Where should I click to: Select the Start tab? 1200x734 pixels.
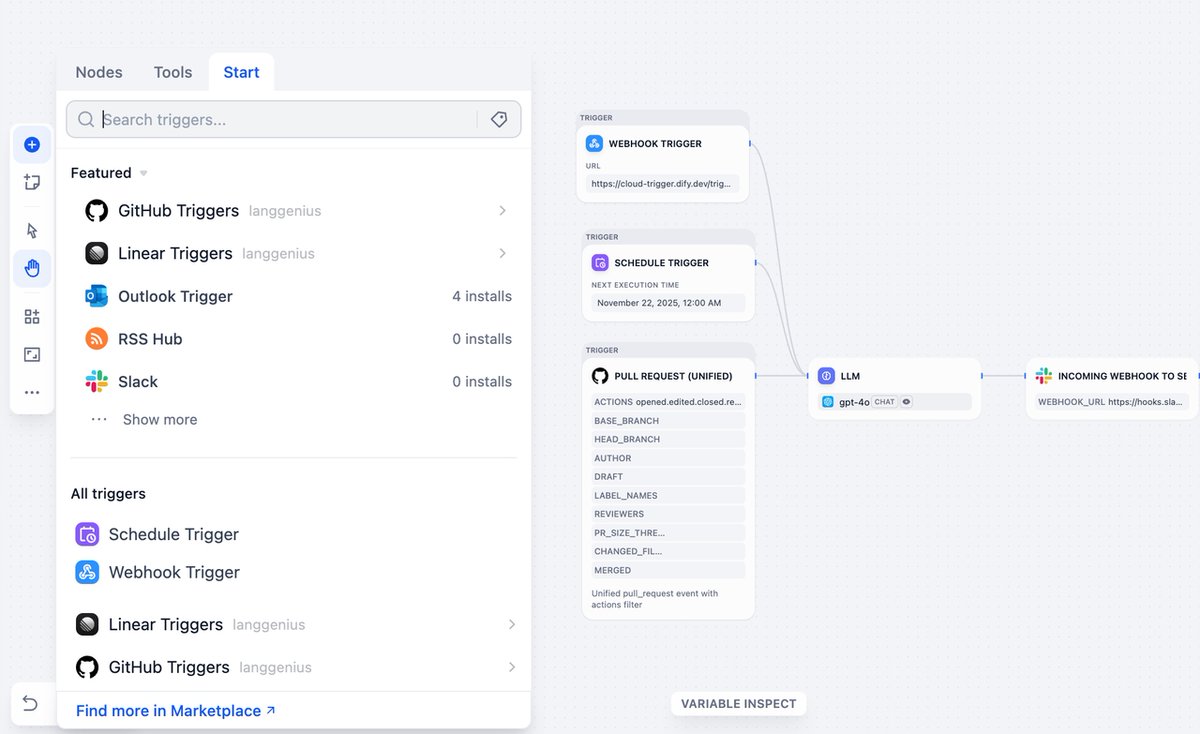(241, 72)
